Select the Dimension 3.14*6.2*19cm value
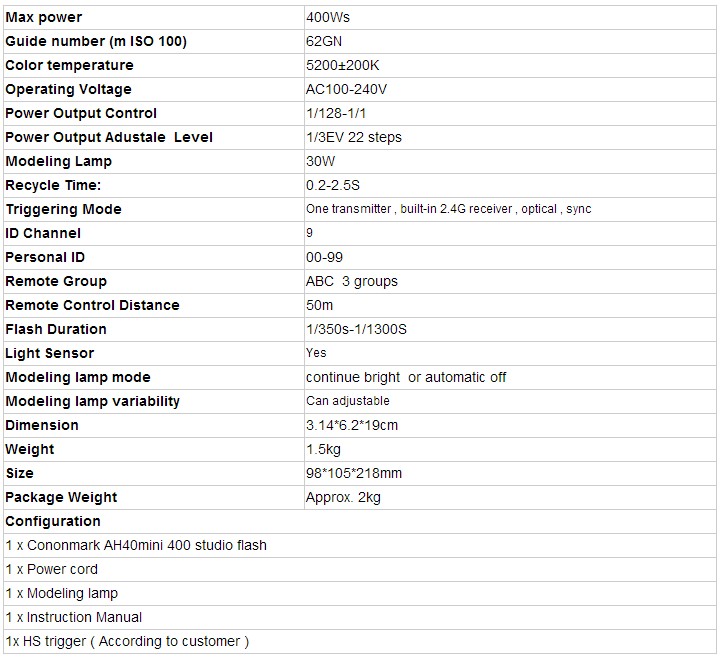The image size is (721, 664). [x=352, y=425]
